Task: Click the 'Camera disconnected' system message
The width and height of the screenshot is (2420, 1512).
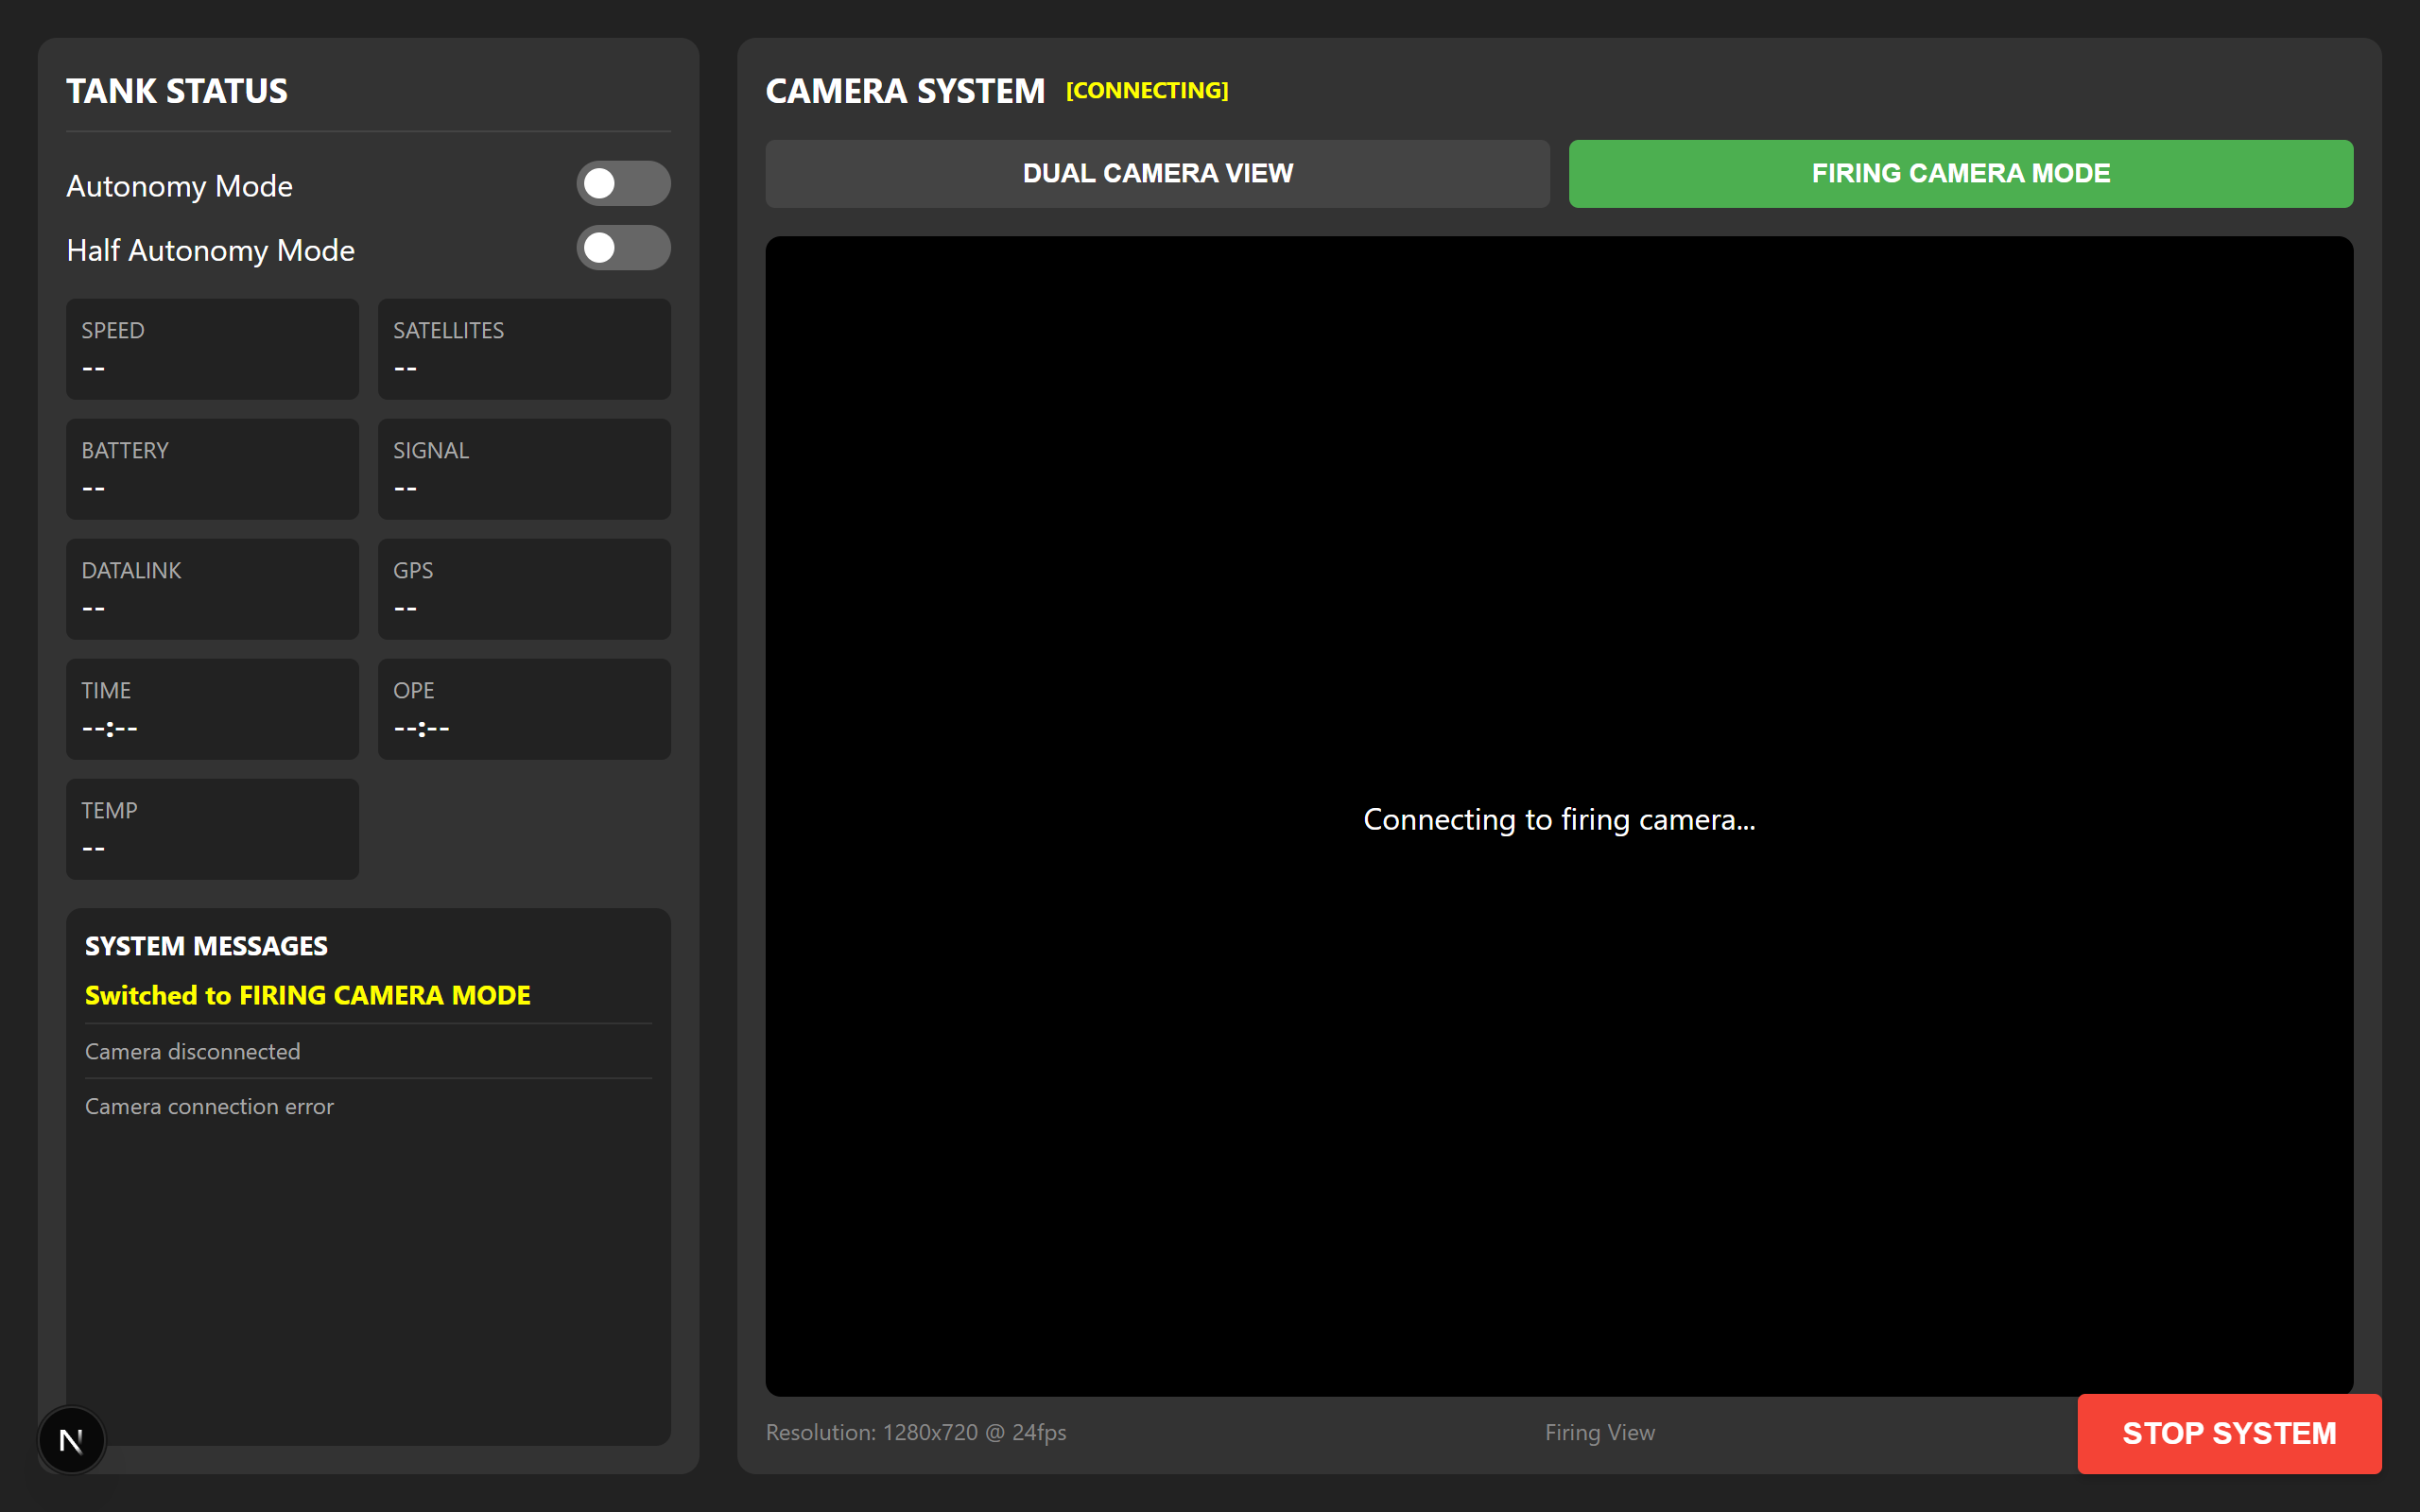Action: (193, 1051)
